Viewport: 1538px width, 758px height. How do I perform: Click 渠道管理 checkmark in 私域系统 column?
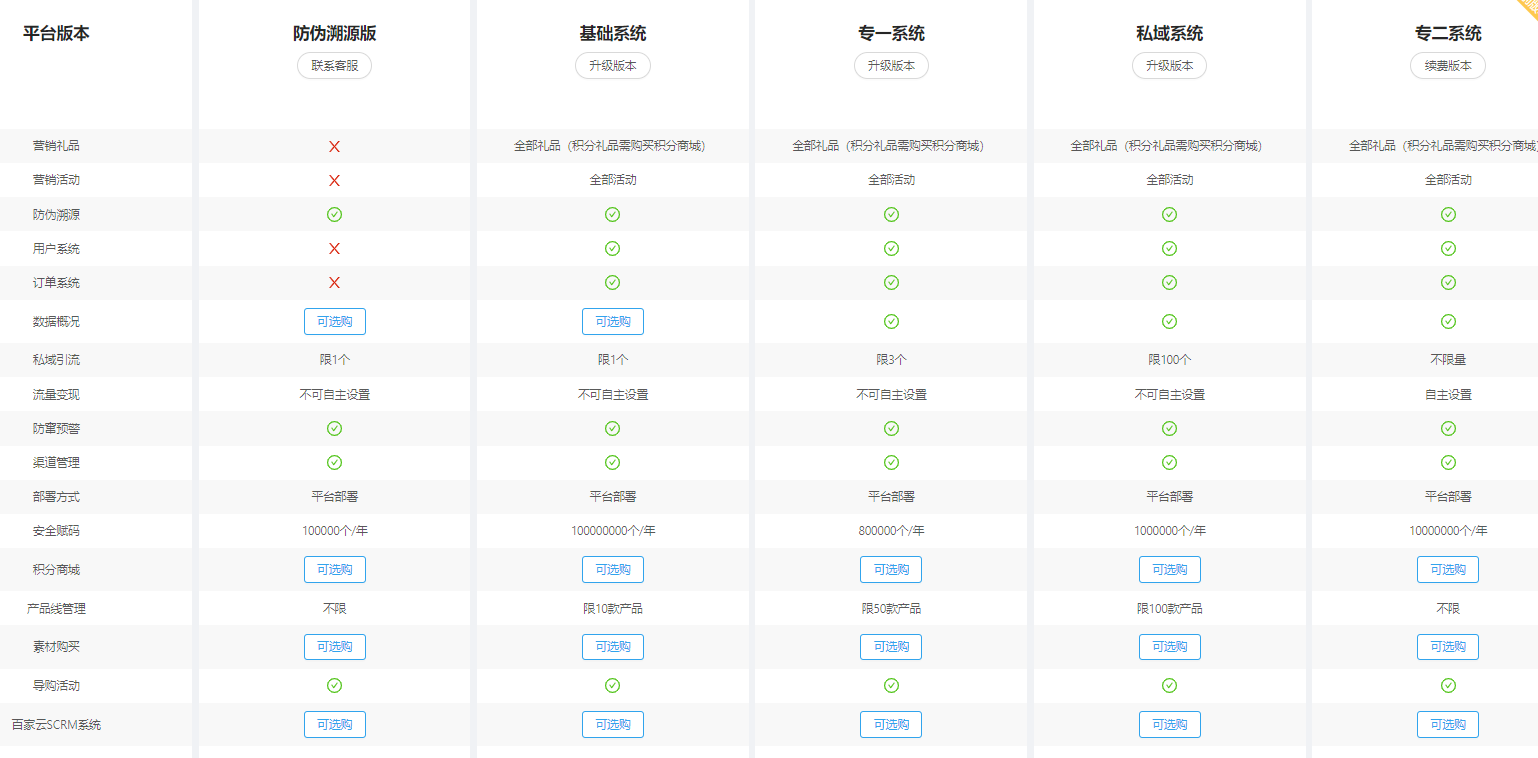(x=1169, y=462)
